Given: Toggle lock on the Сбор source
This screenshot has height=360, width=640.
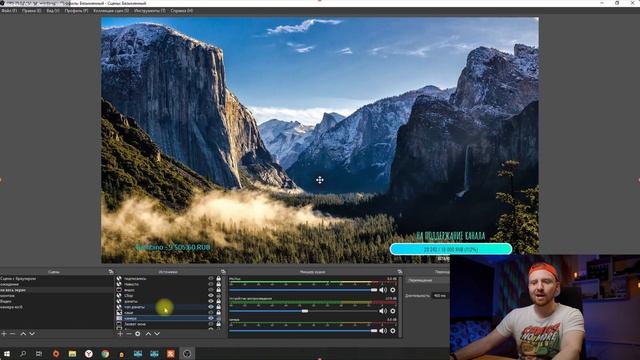Looking at the screenshot, I should point(218,296).
